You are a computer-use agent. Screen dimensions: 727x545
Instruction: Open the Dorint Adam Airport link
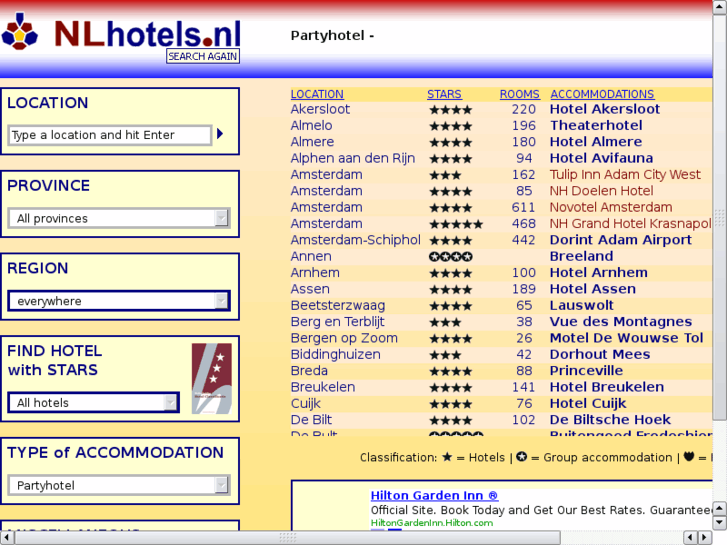coord(620,240)
